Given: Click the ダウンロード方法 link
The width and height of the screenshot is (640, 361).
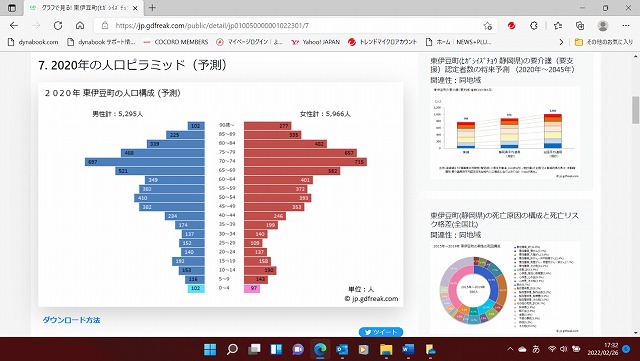Looking at the screenshot, I should tap(71, 320).
